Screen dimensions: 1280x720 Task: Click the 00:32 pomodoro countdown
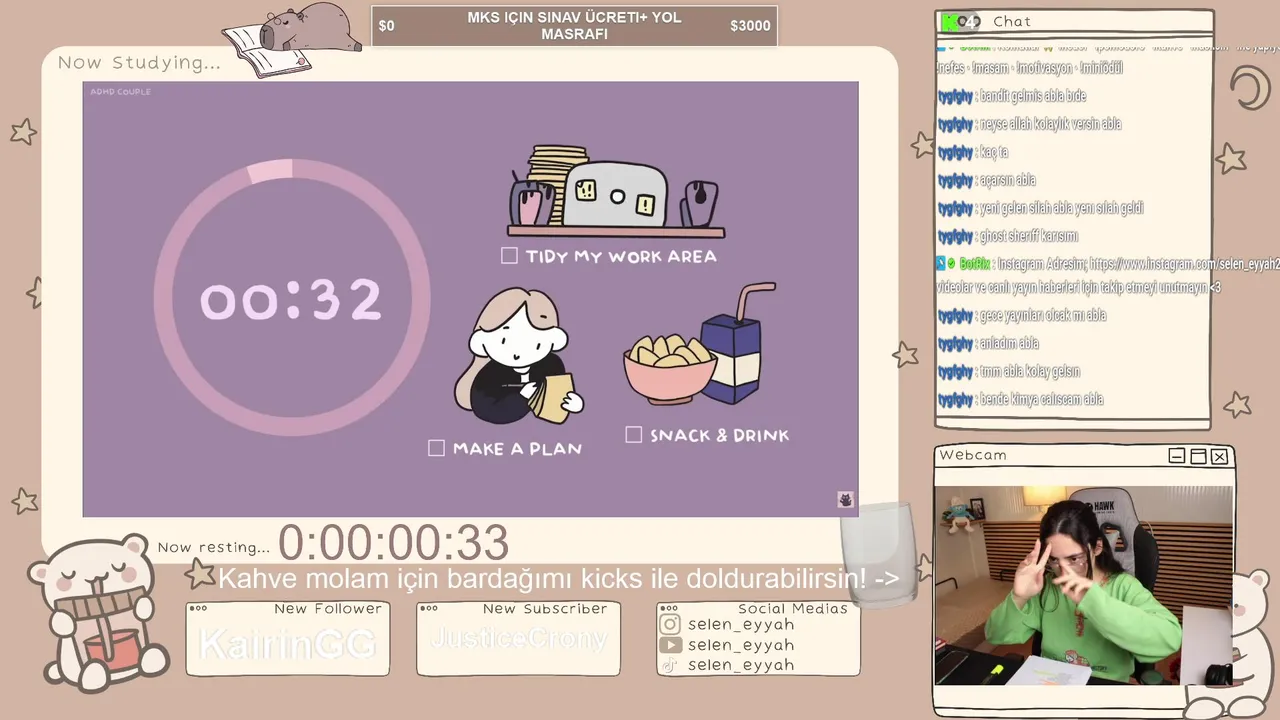[291, 300]
